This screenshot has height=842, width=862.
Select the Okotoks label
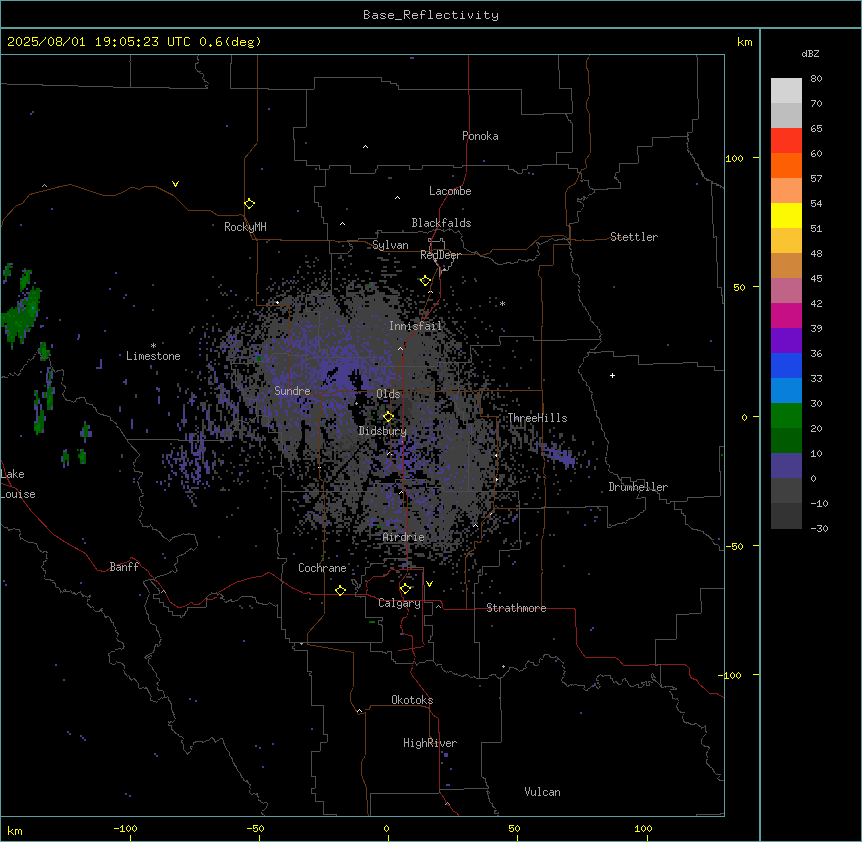click(x=412, y=700)
